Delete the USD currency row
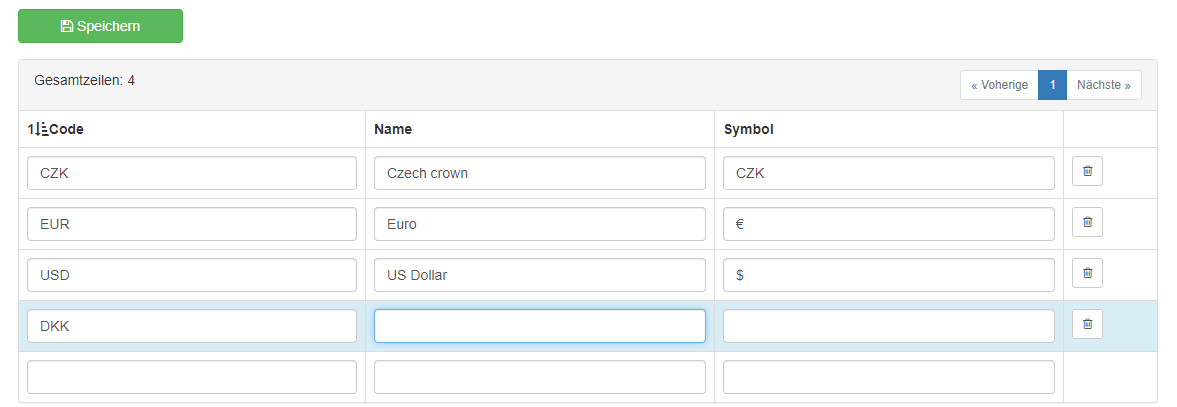The image size is (1177, 407). 1087,273
